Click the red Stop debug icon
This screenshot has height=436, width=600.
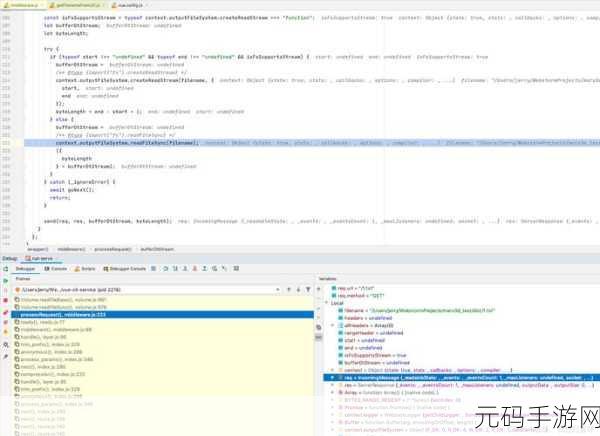(5, 300)
